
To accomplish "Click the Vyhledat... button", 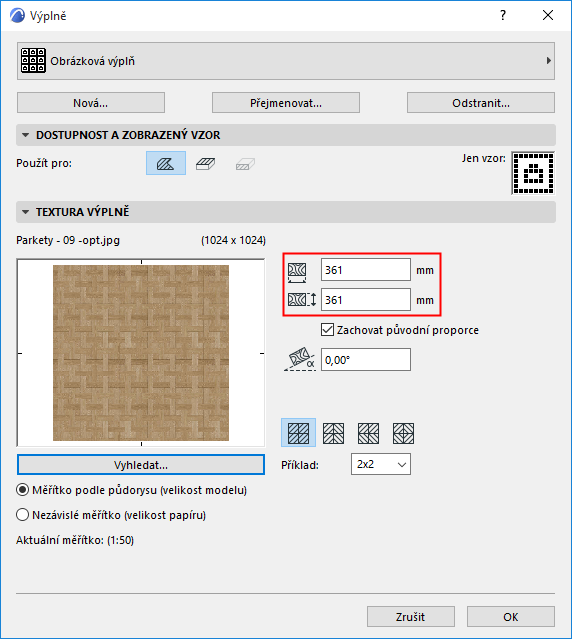I will (141, 465).
